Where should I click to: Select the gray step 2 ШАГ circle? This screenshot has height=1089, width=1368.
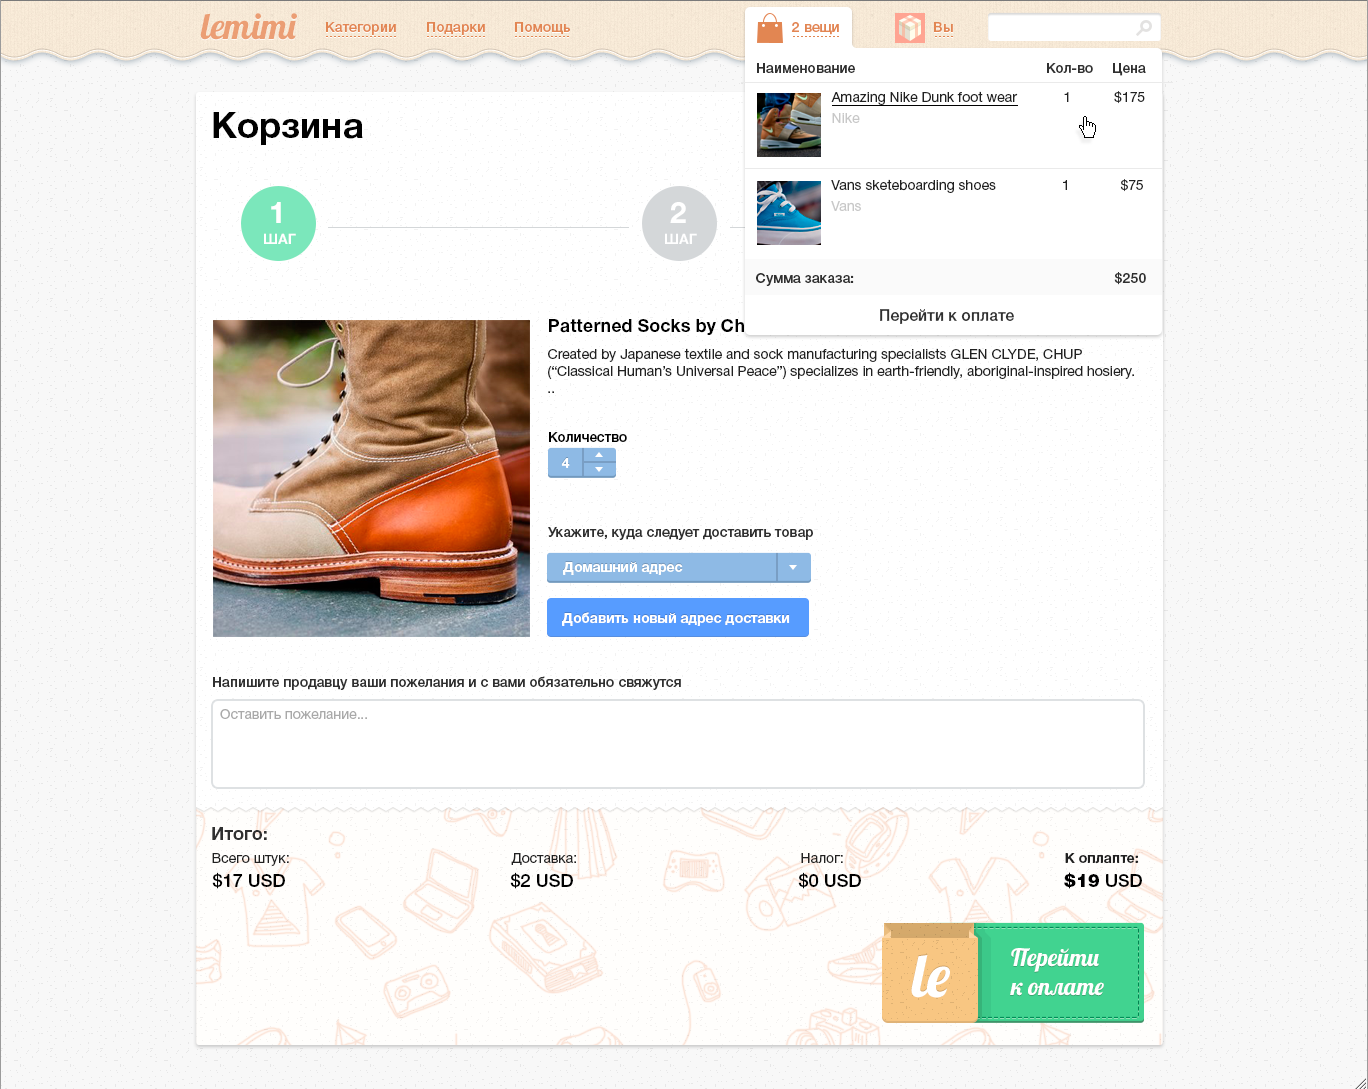pyautogui.click(x=679, y=223)
